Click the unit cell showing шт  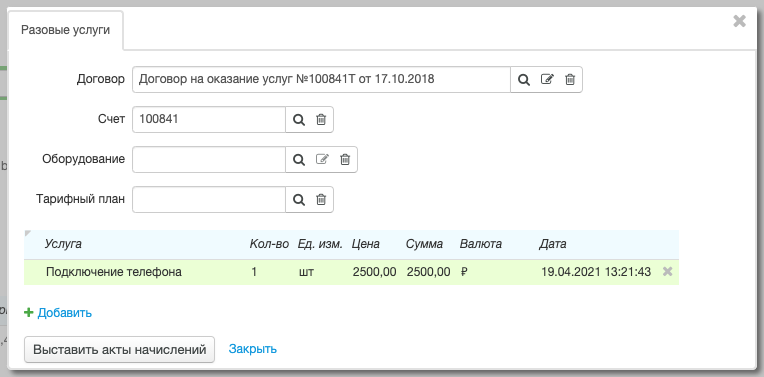306,272
